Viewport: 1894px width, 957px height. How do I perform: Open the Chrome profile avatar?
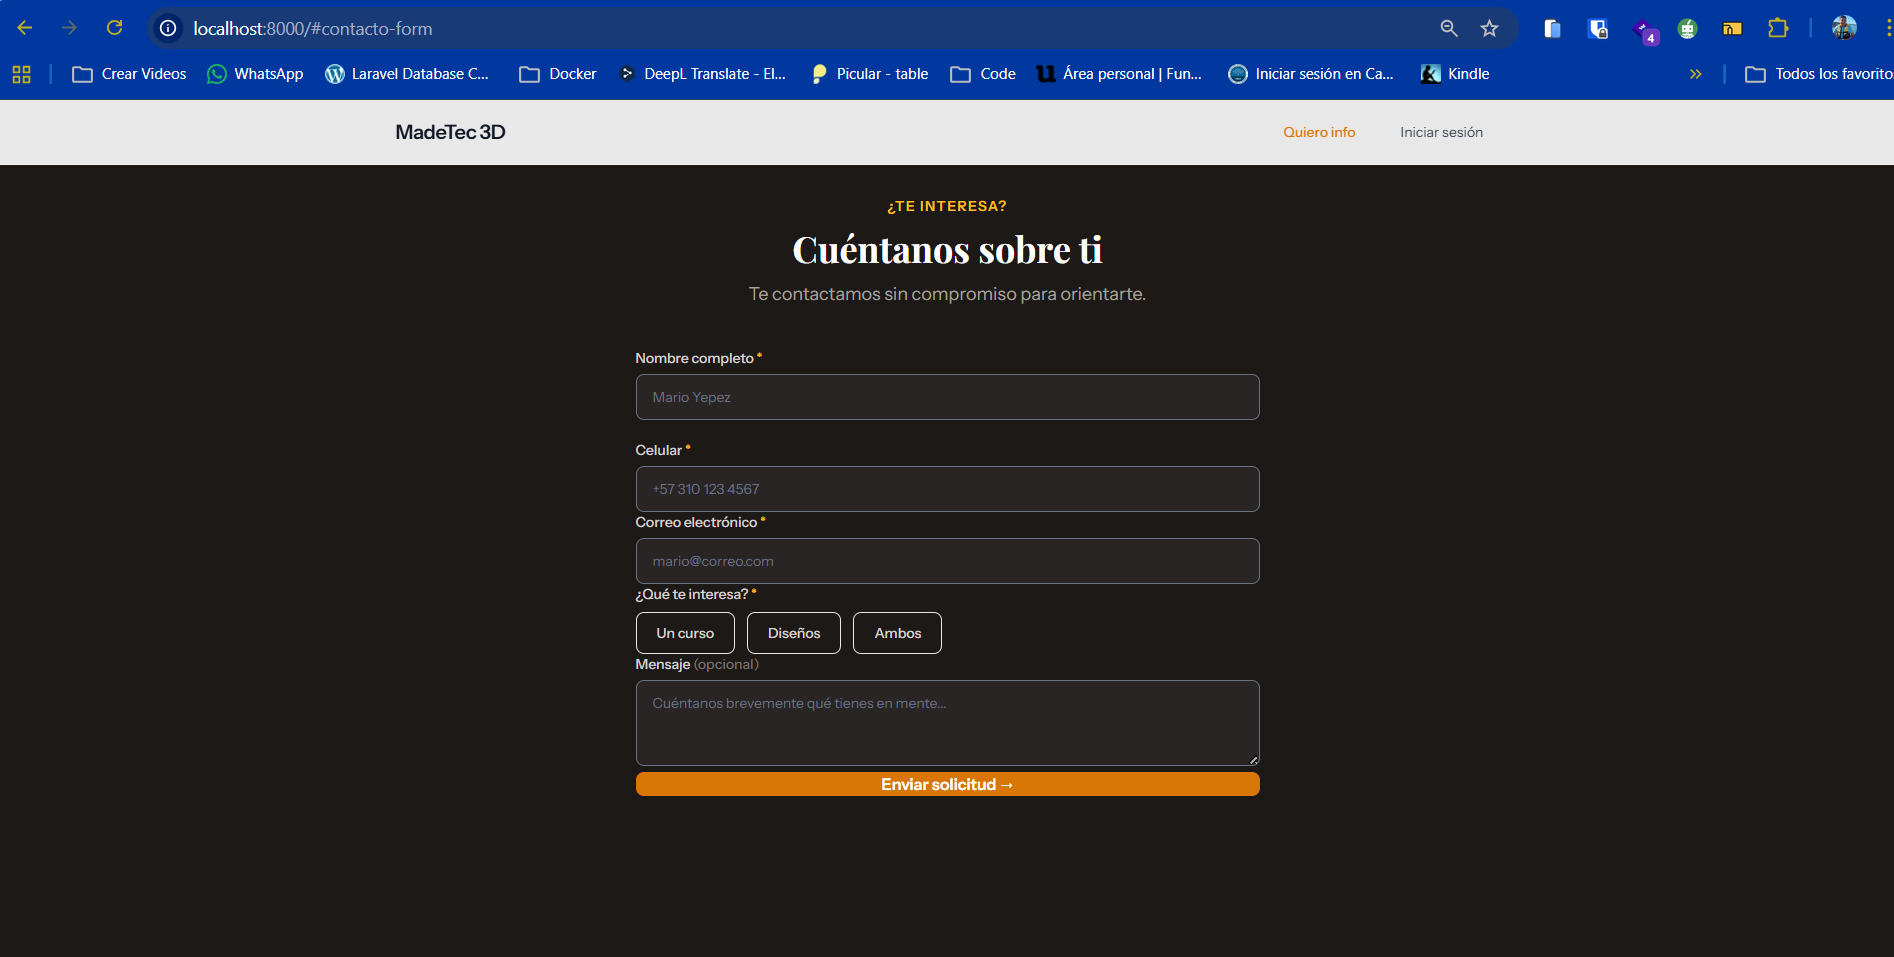click(1844, 28)
